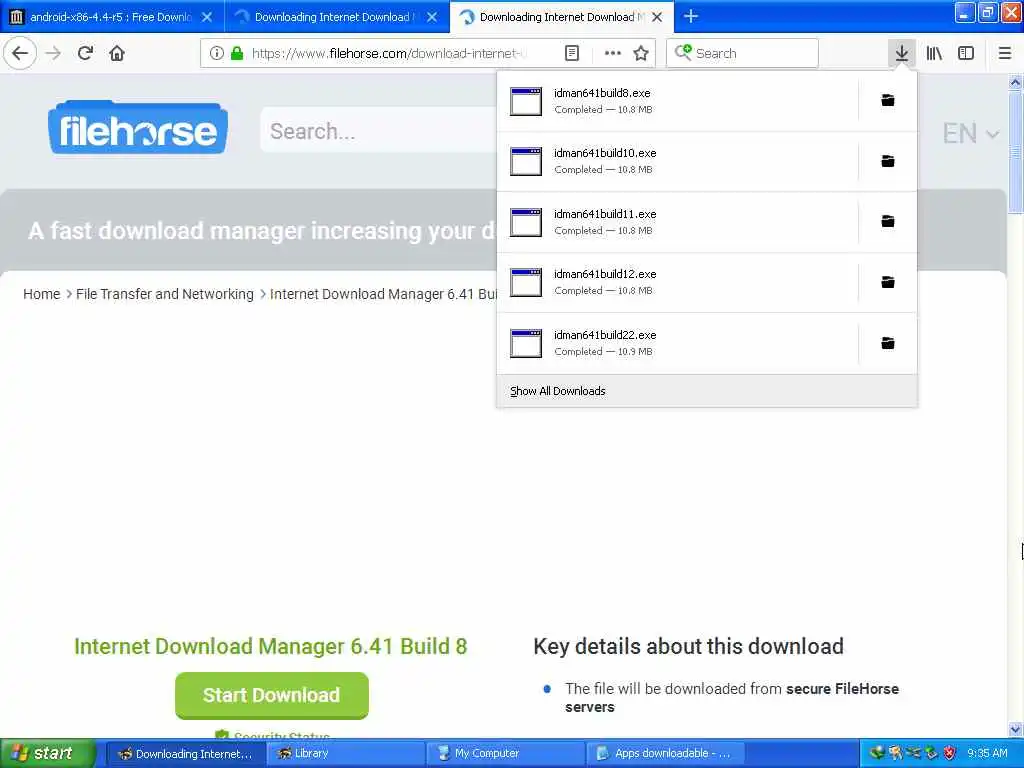Screen dimensions: 1024x768
Task: Reload the current page
Action: [x=85, y=53]
